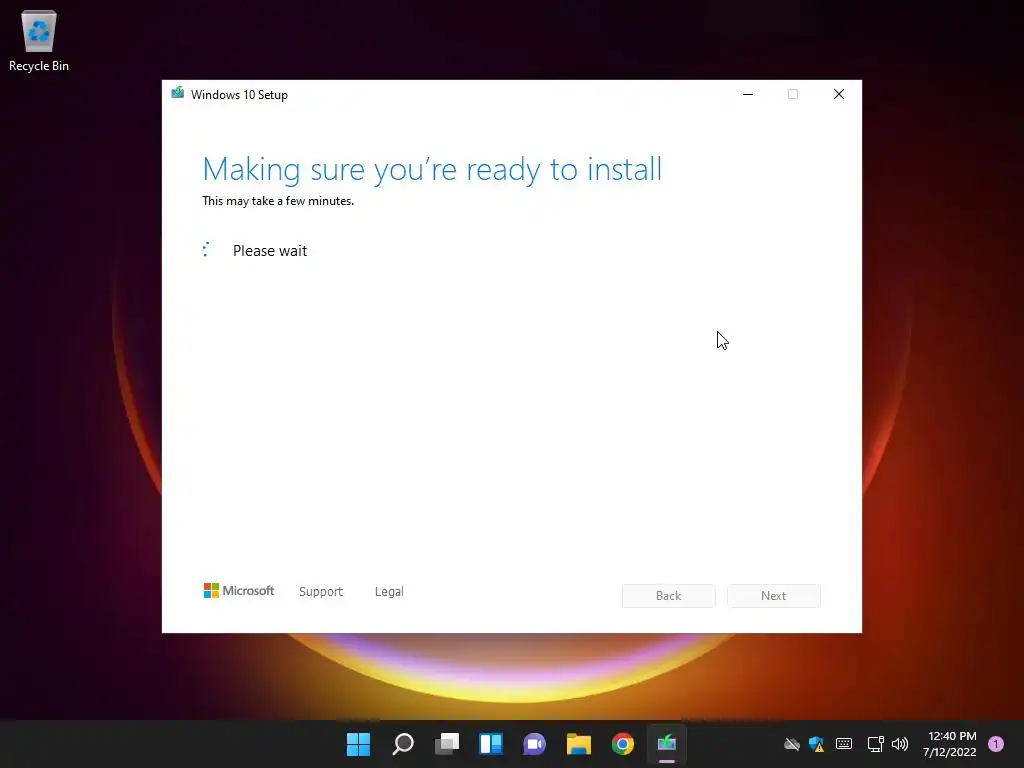The width and height of the screenshot is (1024, 768).
Task: Select the Windows Setup taskbar app icon
Action: (x=667, y=744)
